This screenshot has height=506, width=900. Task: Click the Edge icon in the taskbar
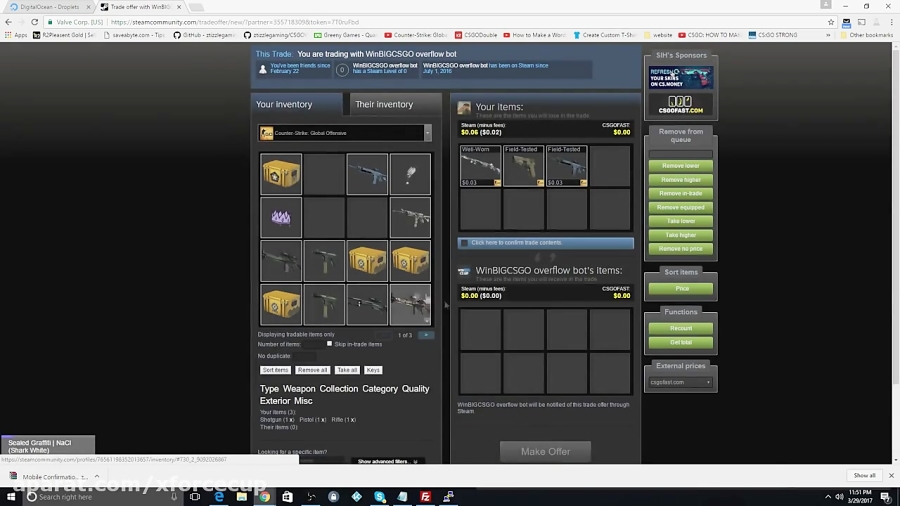219,496
